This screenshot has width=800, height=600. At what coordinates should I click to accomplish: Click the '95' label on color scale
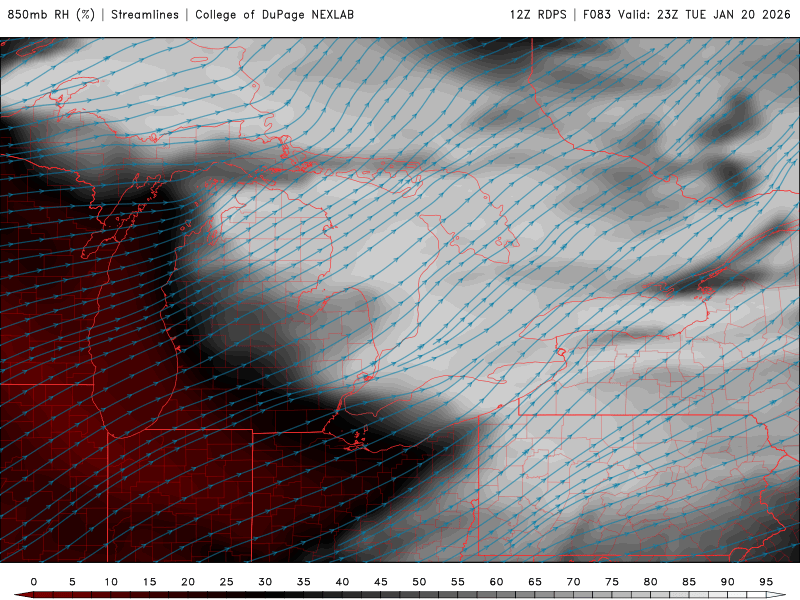point(766,582)
